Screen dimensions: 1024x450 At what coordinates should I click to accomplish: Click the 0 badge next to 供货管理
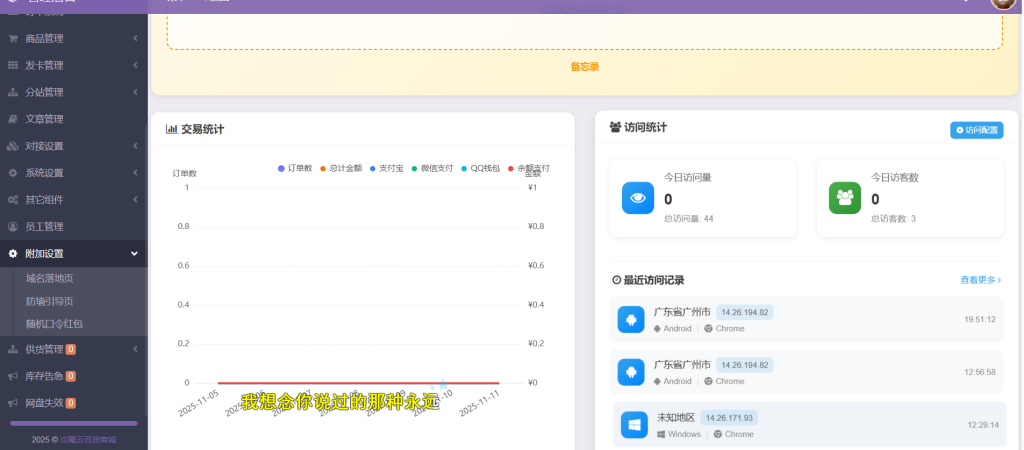(71, 349)
